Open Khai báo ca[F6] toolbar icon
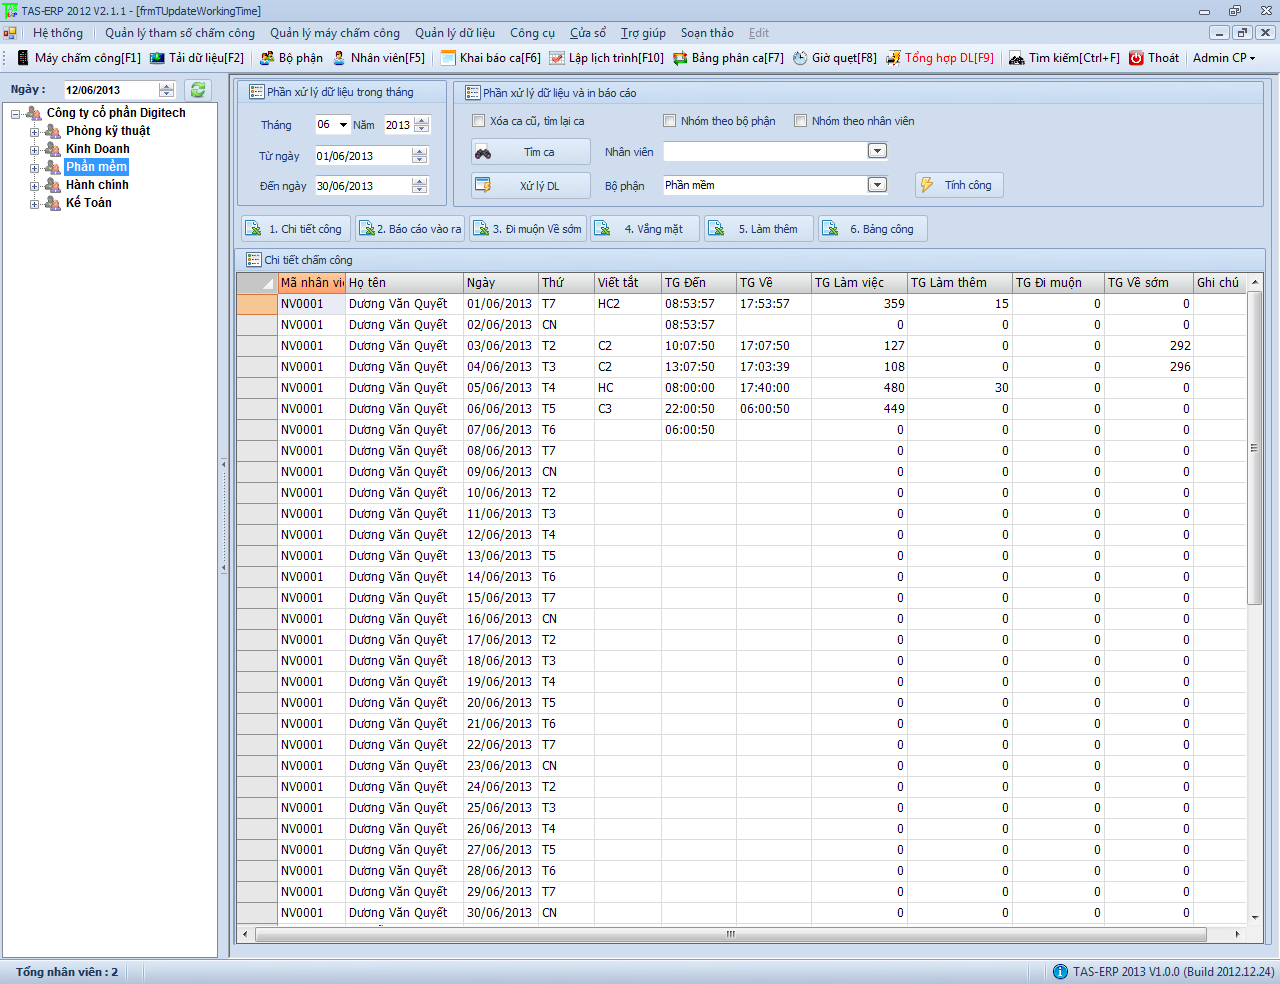This screenshot has height=984, width=1280. (448, 58)
